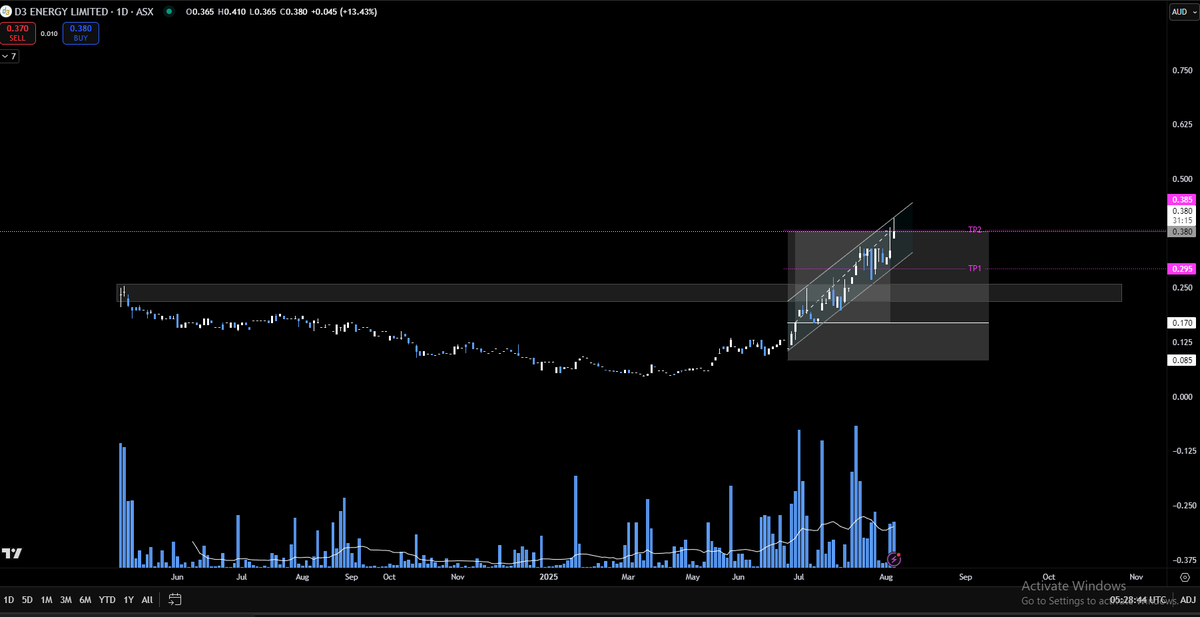The height and width of the screenshot is (617, 1200).
Task: Click the H0.410 high value in the legend
Action: [234, 11]
